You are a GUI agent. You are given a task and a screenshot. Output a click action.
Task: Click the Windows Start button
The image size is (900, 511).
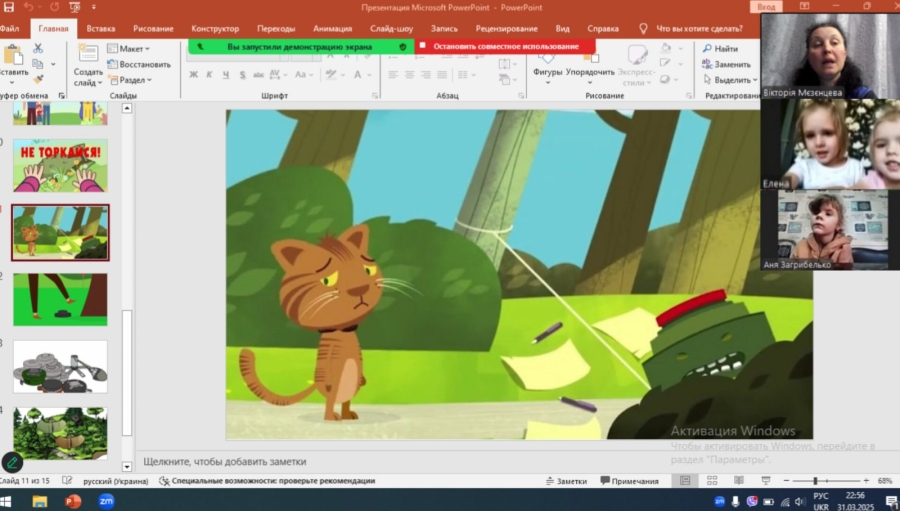point(6,501)
